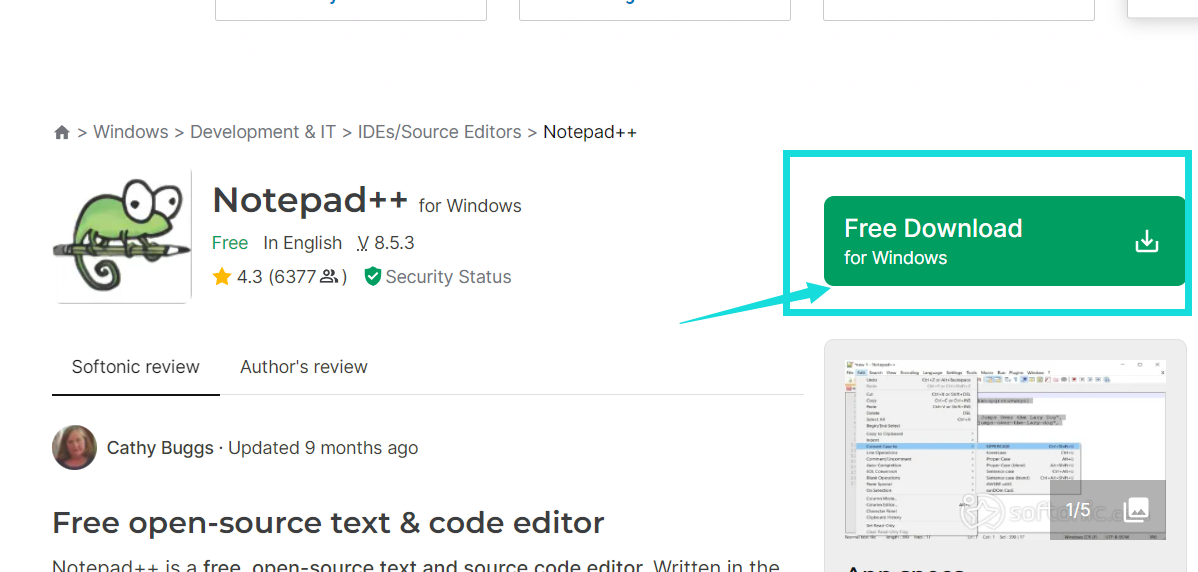Open Development & IT breadcrumb link
1198x572 pixels.
(x=263, y=132)
